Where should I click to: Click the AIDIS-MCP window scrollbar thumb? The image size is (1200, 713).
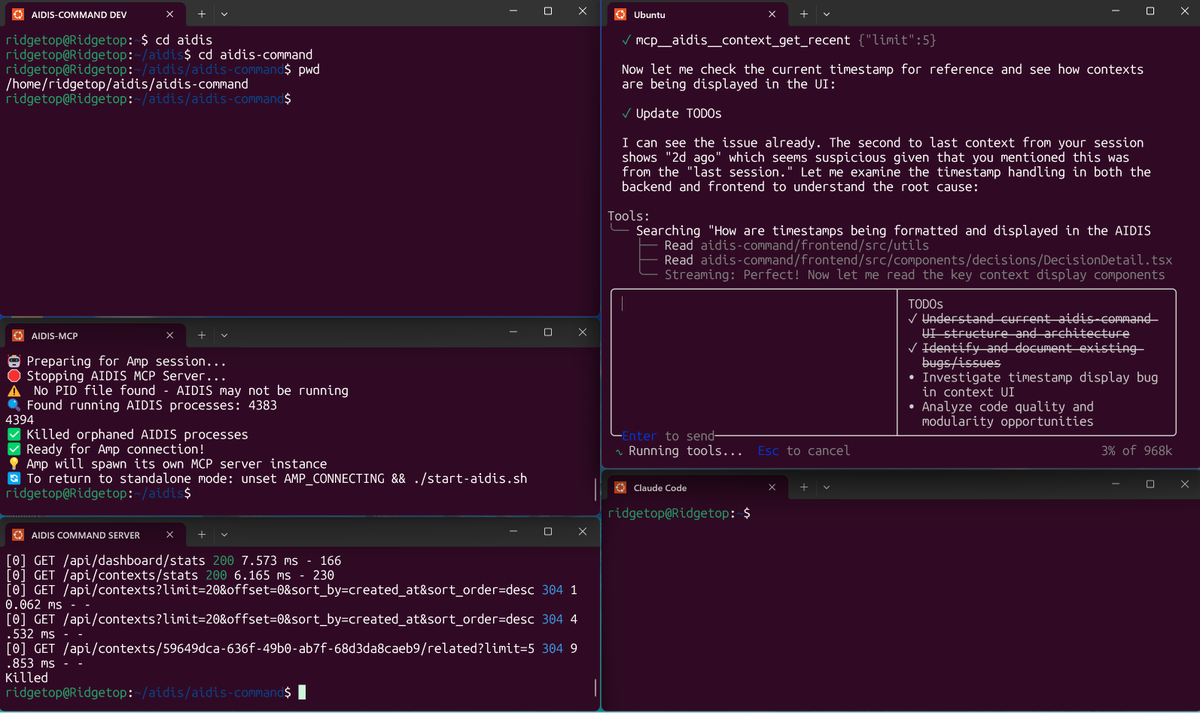[x=595, y=489]
